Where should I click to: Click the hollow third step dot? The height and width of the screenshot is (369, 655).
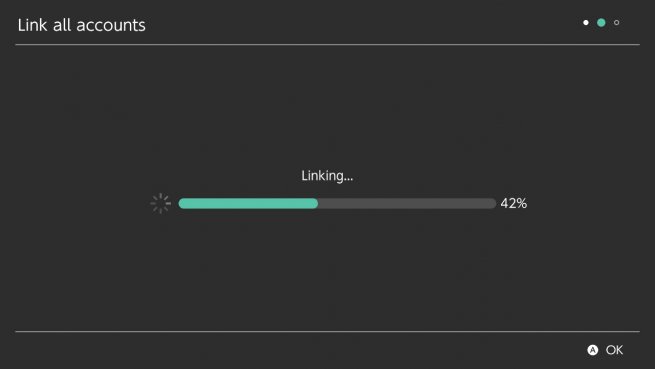tap(617, 23)
